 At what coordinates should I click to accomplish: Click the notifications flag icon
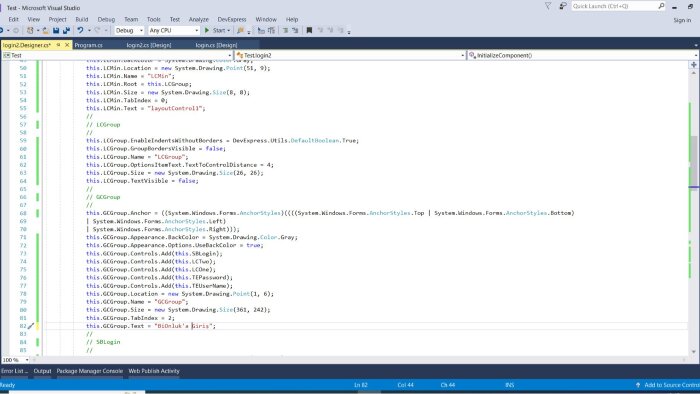pyautogui.click(x=548, y=6)
